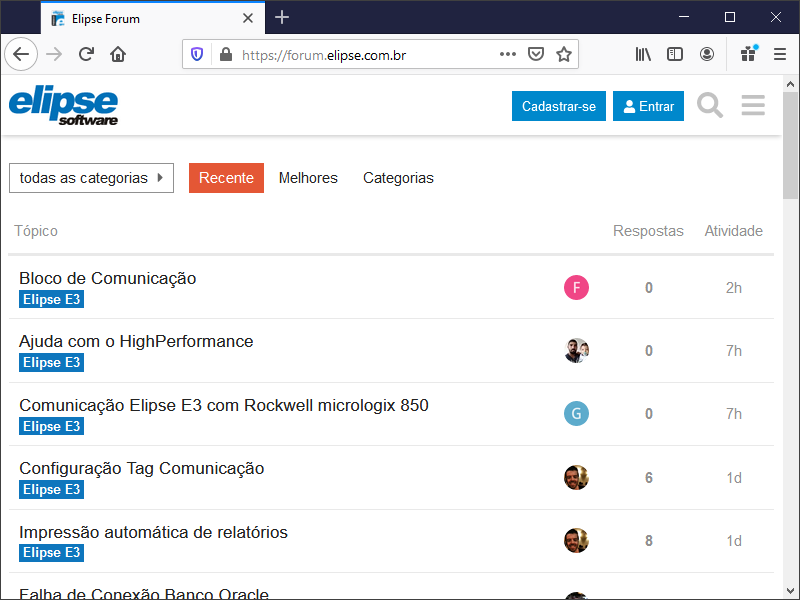
Task: Open the forum hamburger menu
Action: pos(753,105)
